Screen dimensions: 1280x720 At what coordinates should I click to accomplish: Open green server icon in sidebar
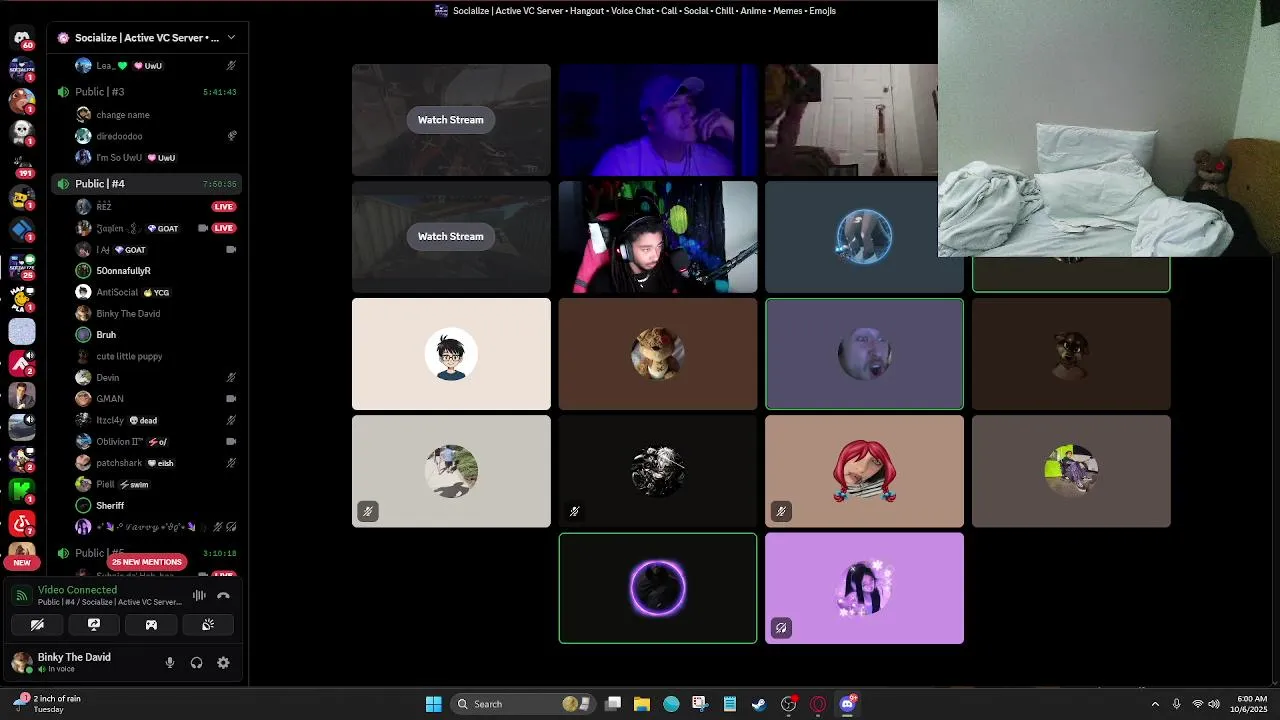(x=22, y=490)
